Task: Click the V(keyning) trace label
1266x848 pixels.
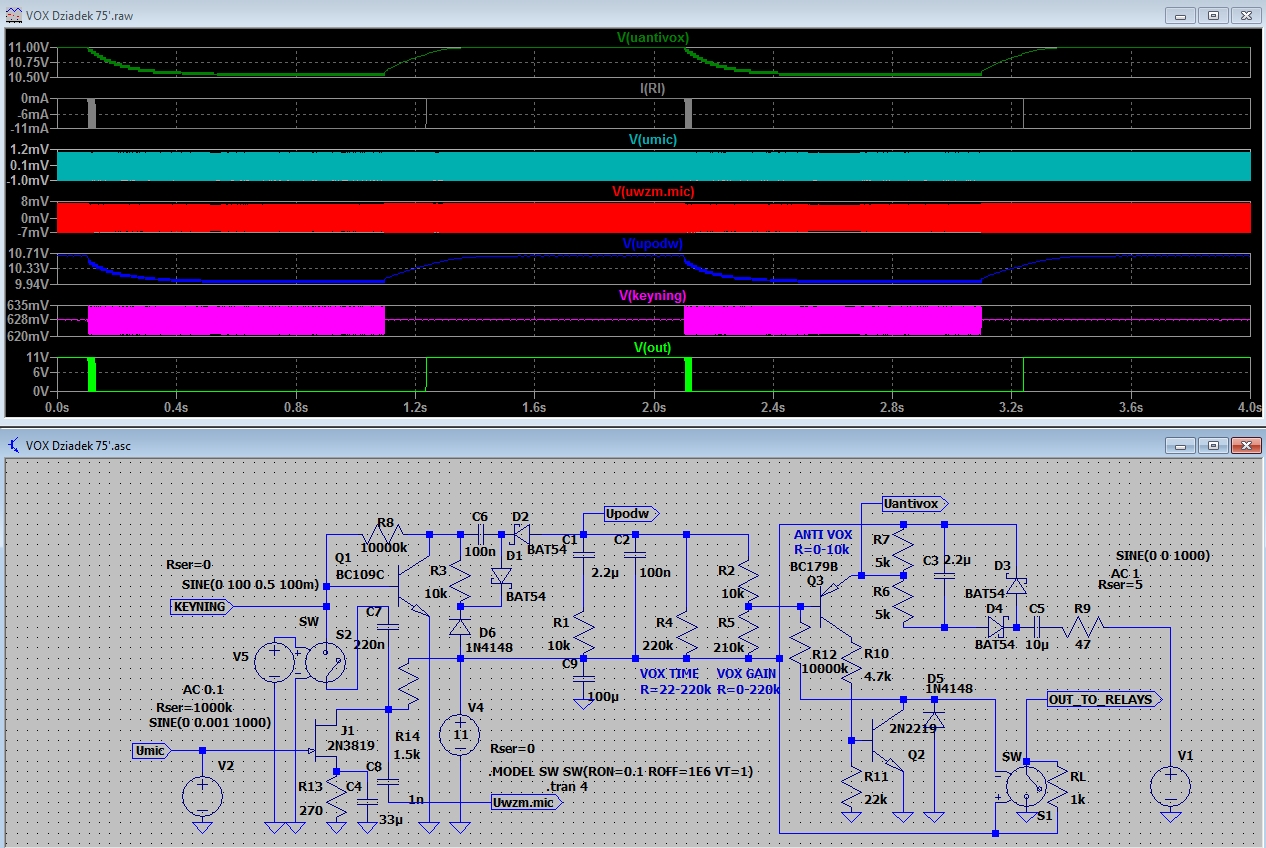Action: (652, 295)
